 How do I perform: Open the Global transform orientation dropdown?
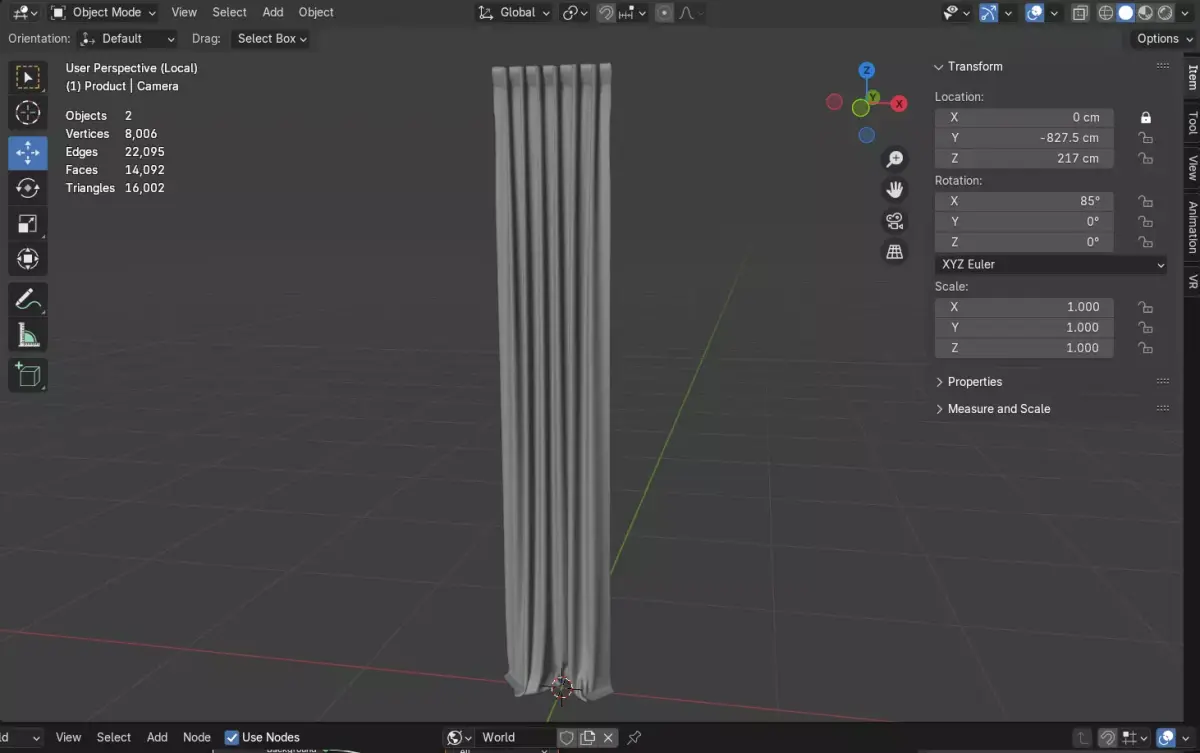point(515,13)
